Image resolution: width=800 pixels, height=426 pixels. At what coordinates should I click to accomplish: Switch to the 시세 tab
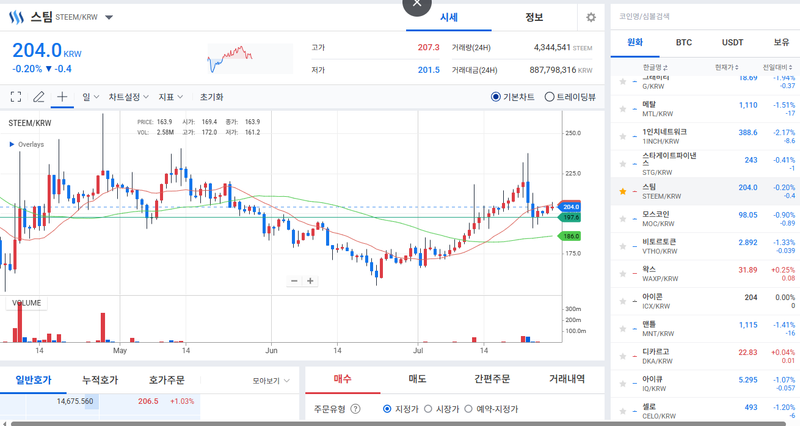448,17
